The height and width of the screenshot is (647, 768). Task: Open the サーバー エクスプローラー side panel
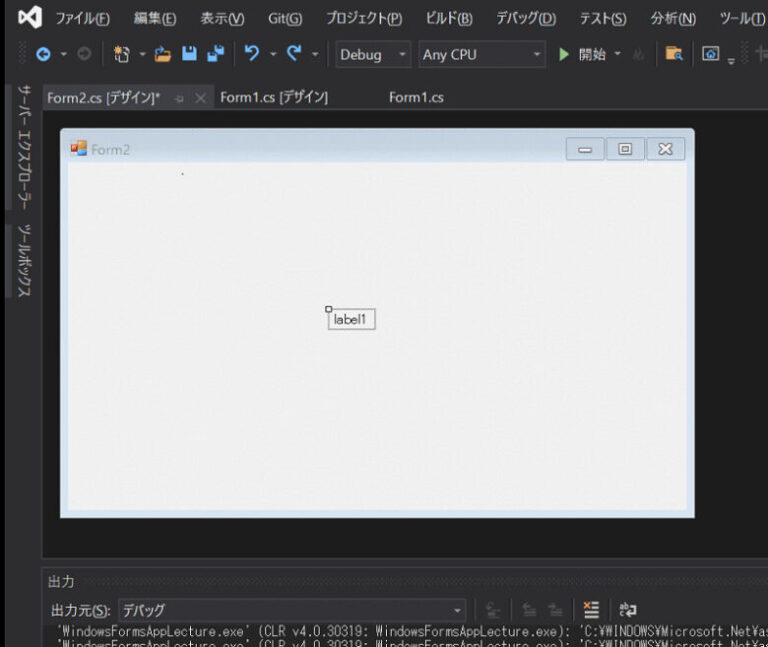(x=24, y=147)
